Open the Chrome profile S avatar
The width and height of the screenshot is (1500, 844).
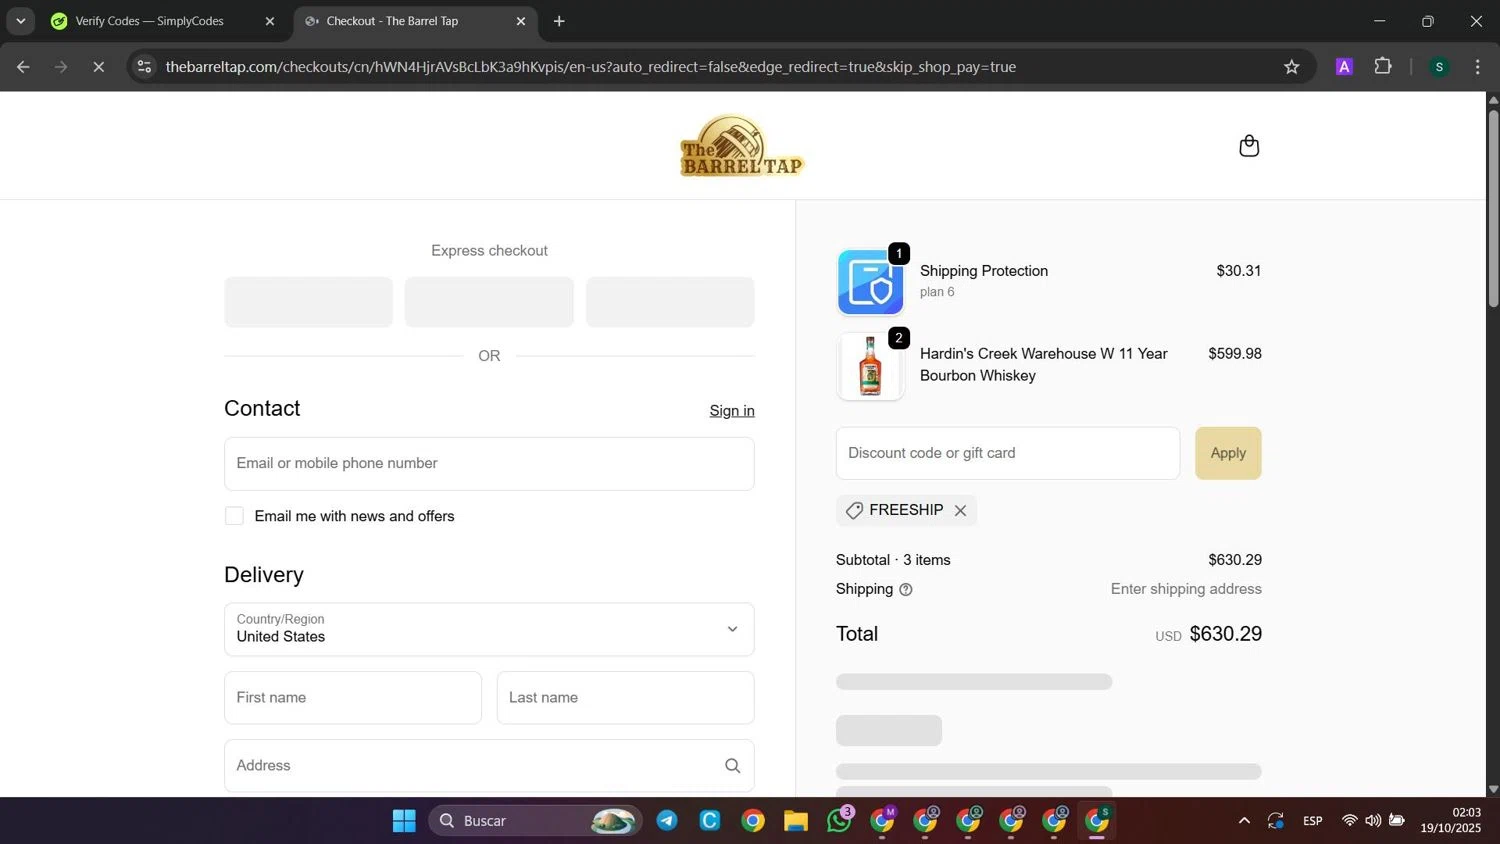point(1439,67)
